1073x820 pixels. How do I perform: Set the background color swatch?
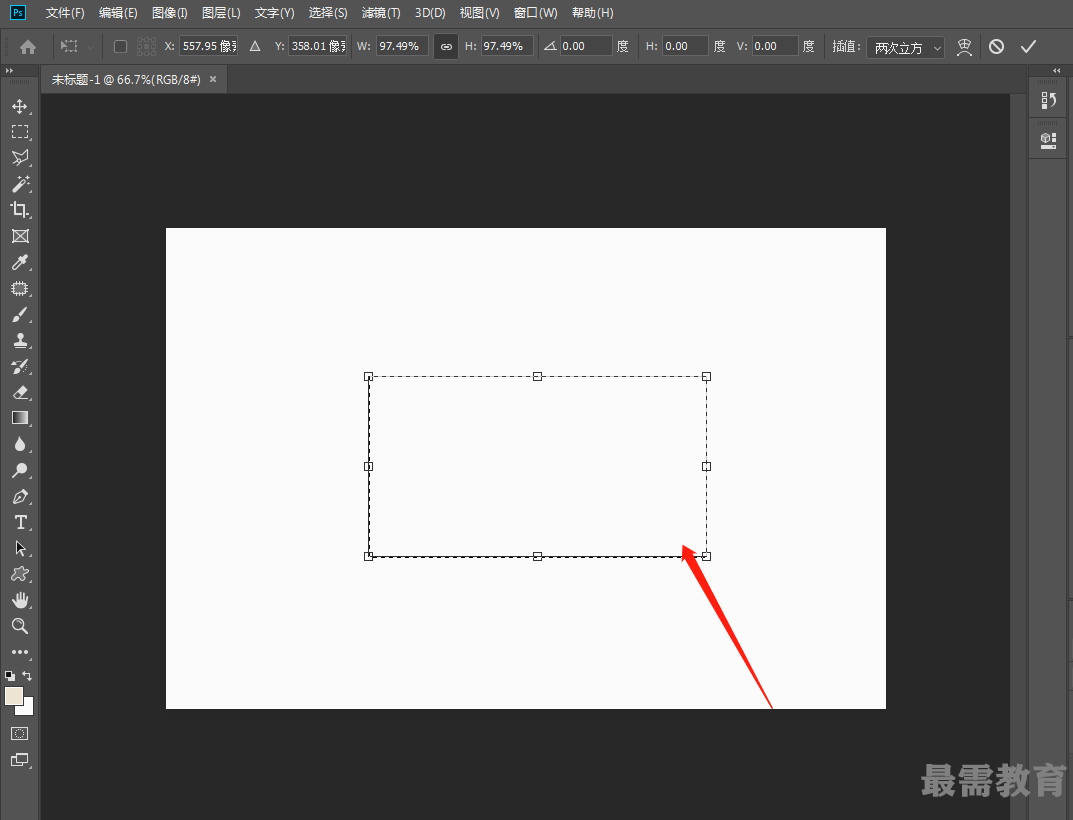pyautogui.click(x=27, y=708)
